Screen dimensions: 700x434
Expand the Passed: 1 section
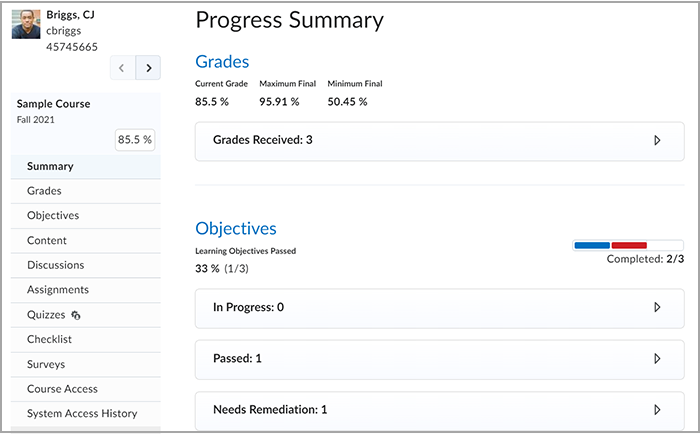click(439, 359)
